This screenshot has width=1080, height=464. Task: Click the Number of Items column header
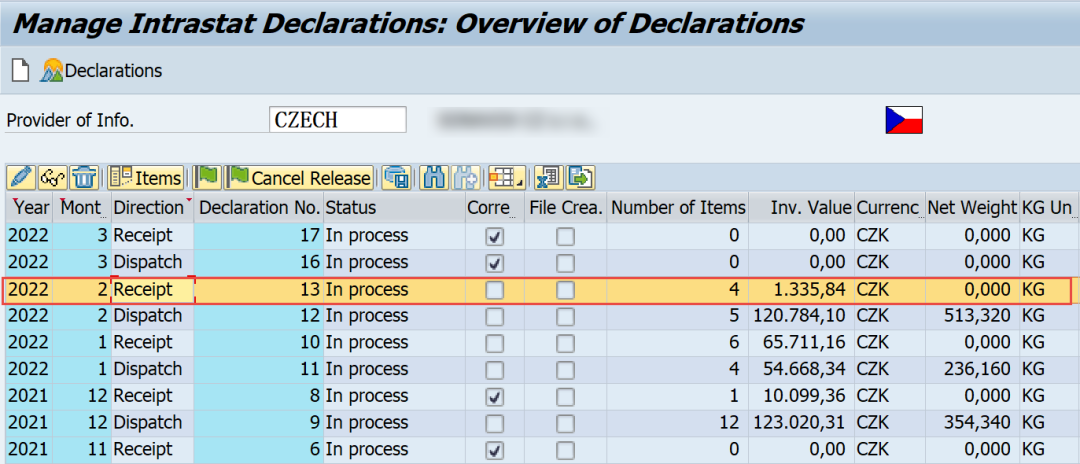[678, 207]
